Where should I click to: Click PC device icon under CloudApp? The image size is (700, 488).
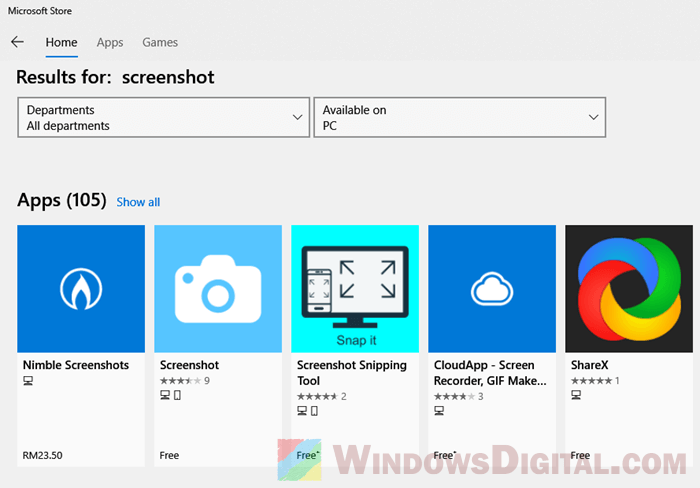point(439,411)
